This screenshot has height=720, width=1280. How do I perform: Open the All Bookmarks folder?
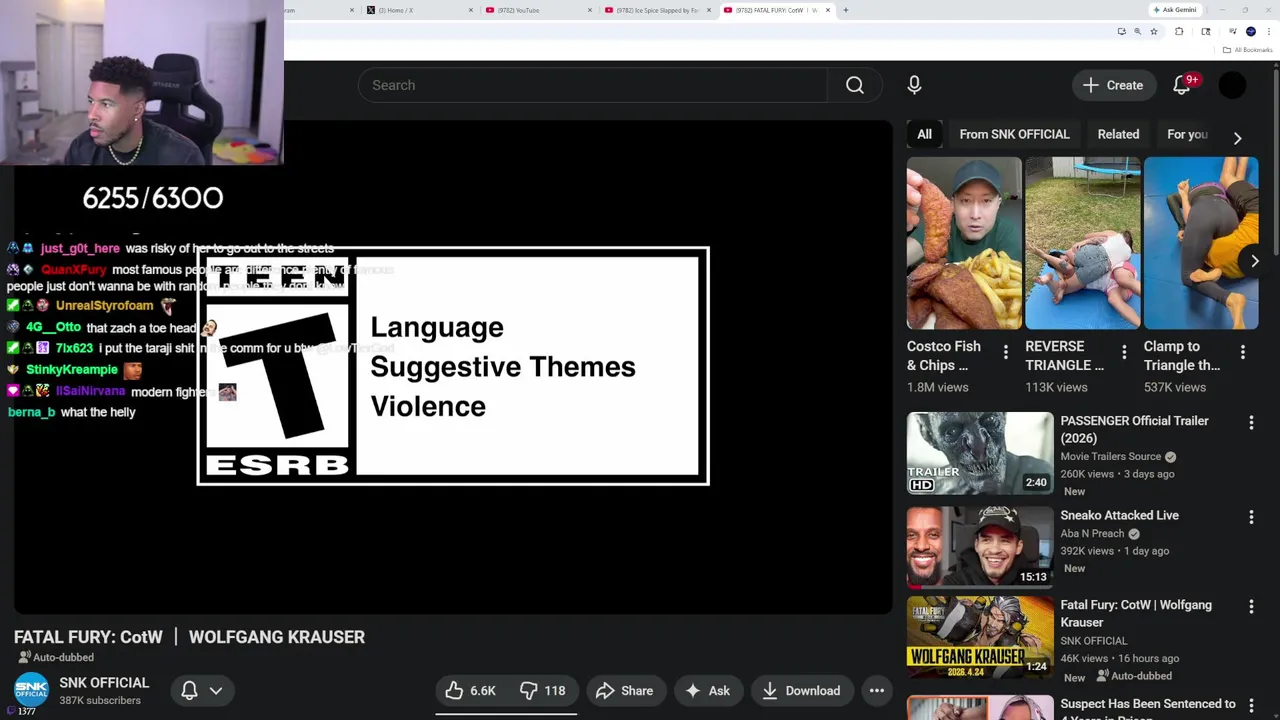tap(1248, 50)
